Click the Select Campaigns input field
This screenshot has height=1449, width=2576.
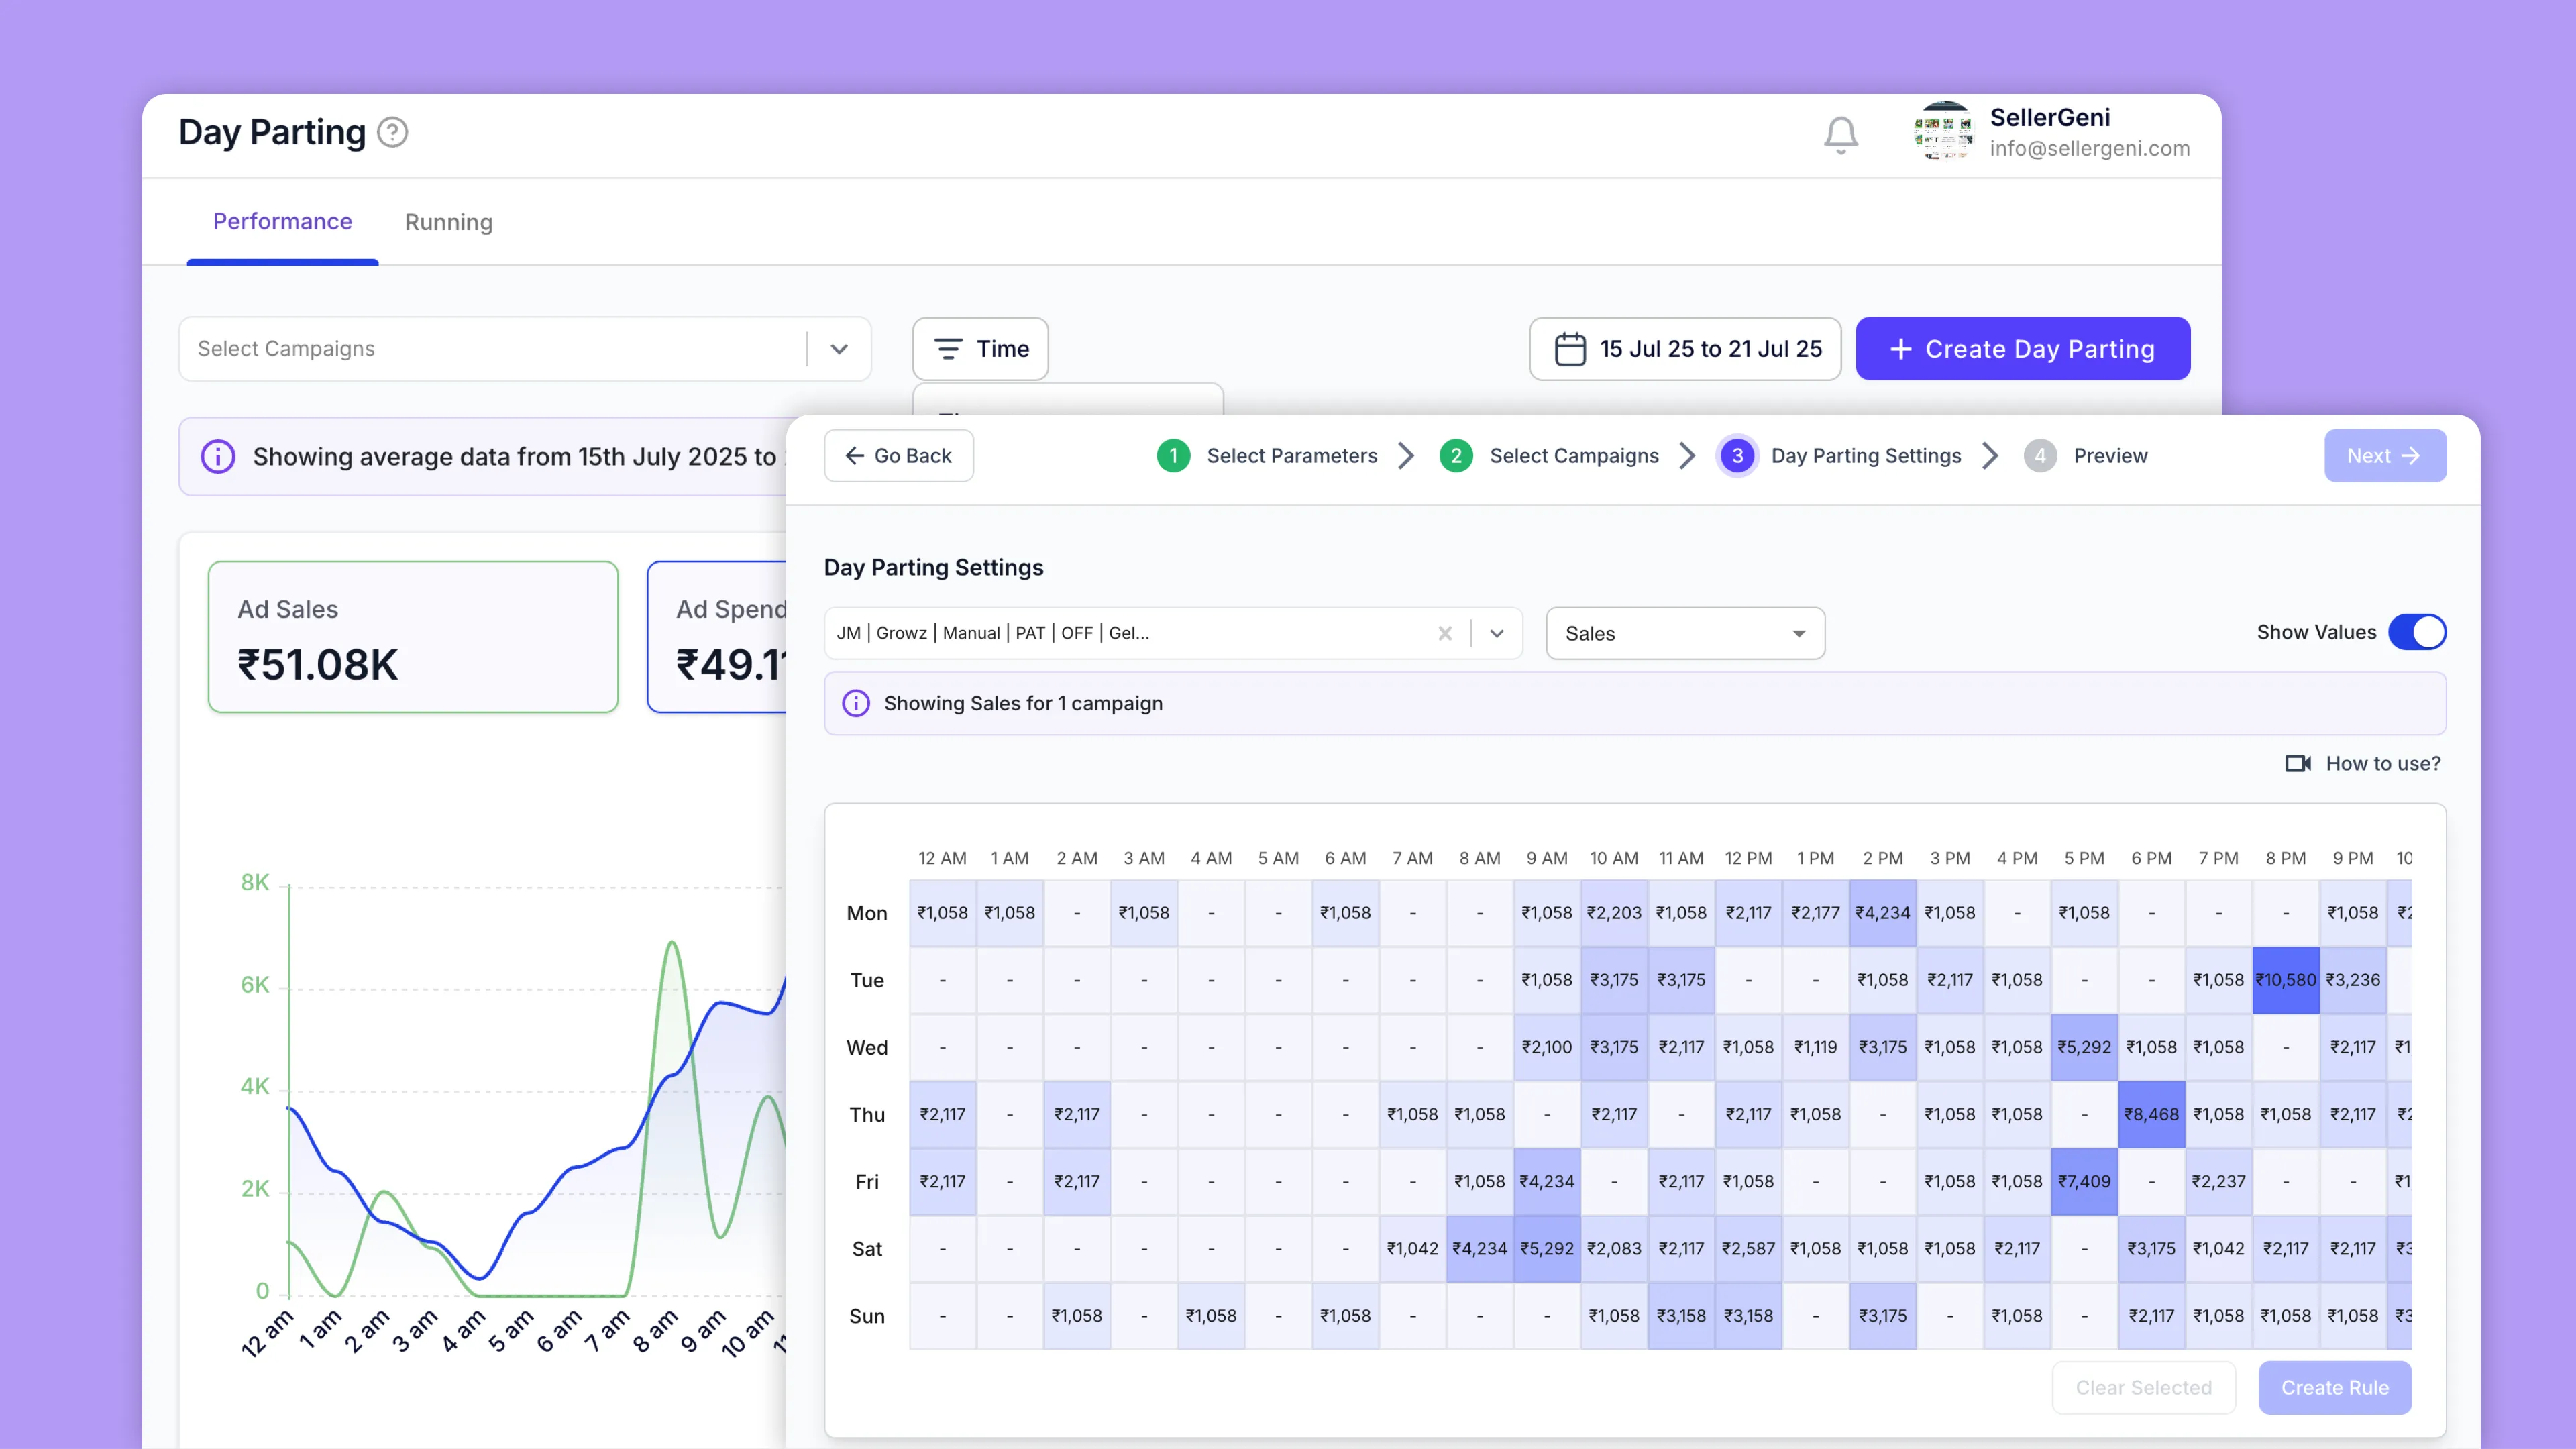click(x=525, y=349)
